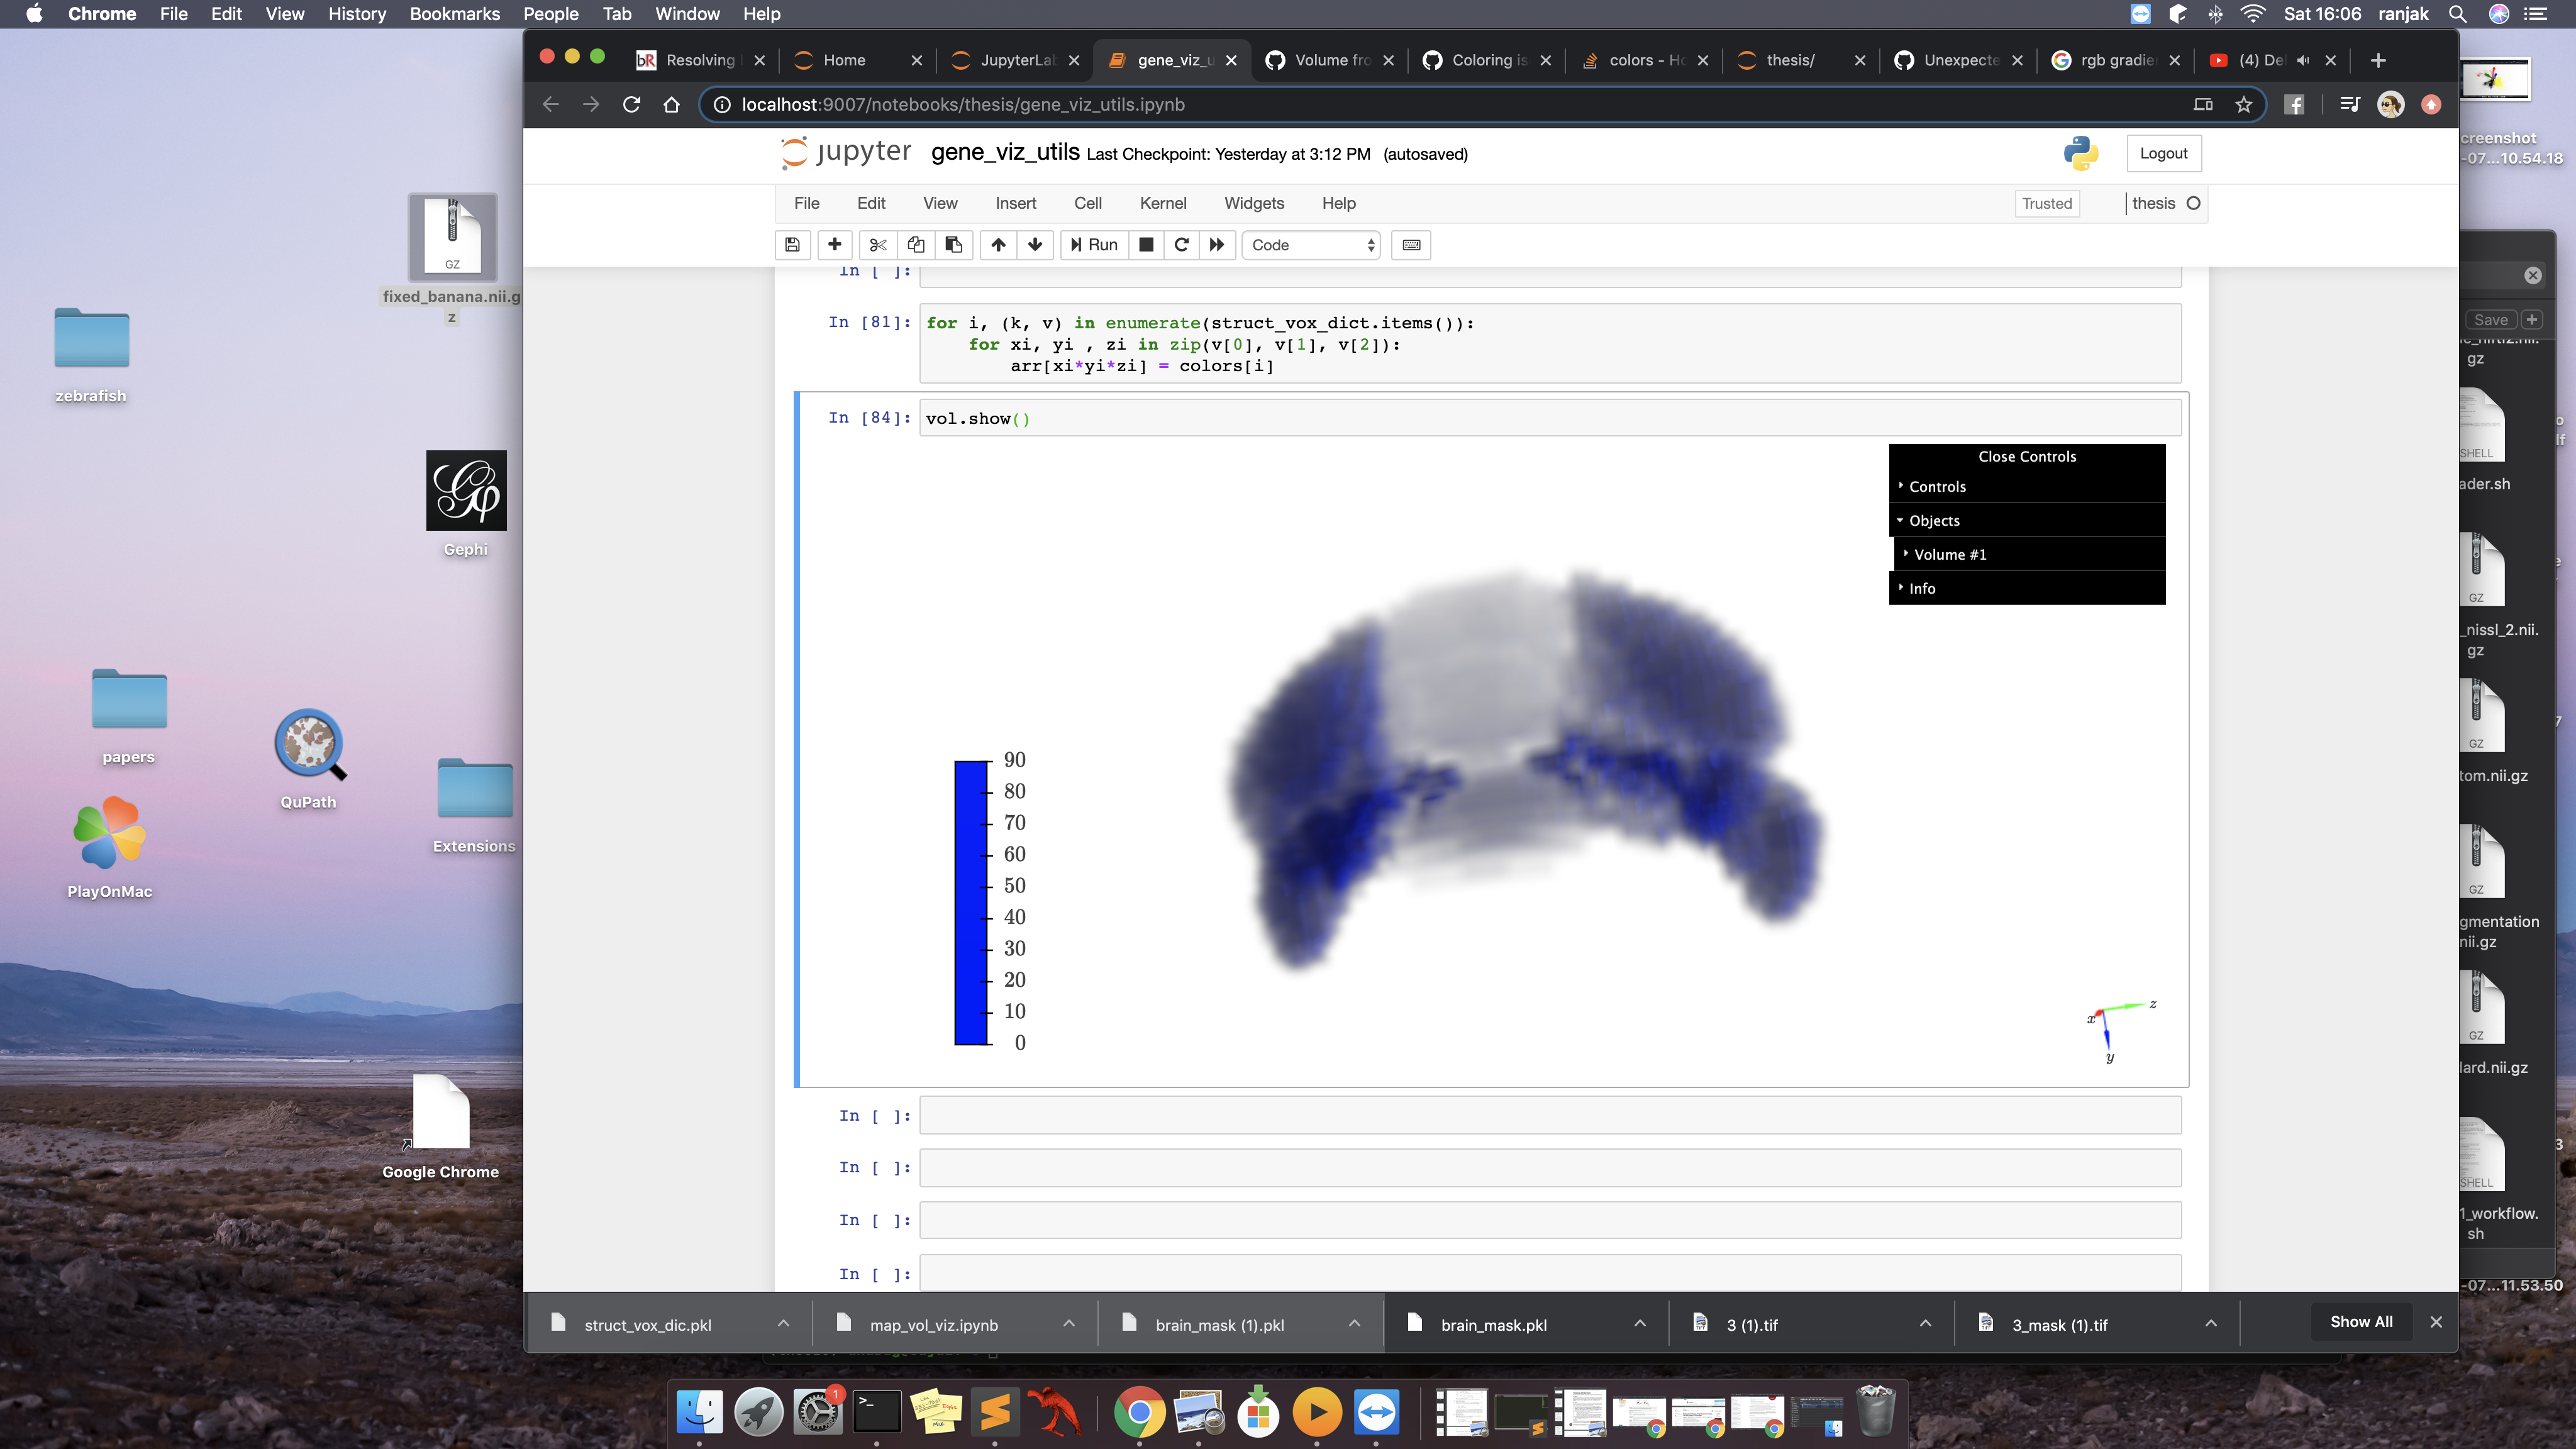Click the Trusted notebook indicator
The image size is (2576, 1449).
point(2047,203)
